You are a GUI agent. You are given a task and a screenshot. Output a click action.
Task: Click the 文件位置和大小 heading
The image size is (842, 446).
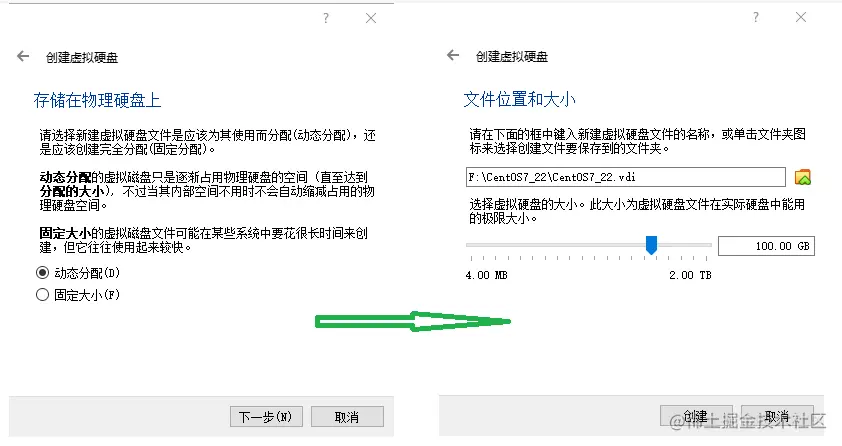(x=519, y=99)
